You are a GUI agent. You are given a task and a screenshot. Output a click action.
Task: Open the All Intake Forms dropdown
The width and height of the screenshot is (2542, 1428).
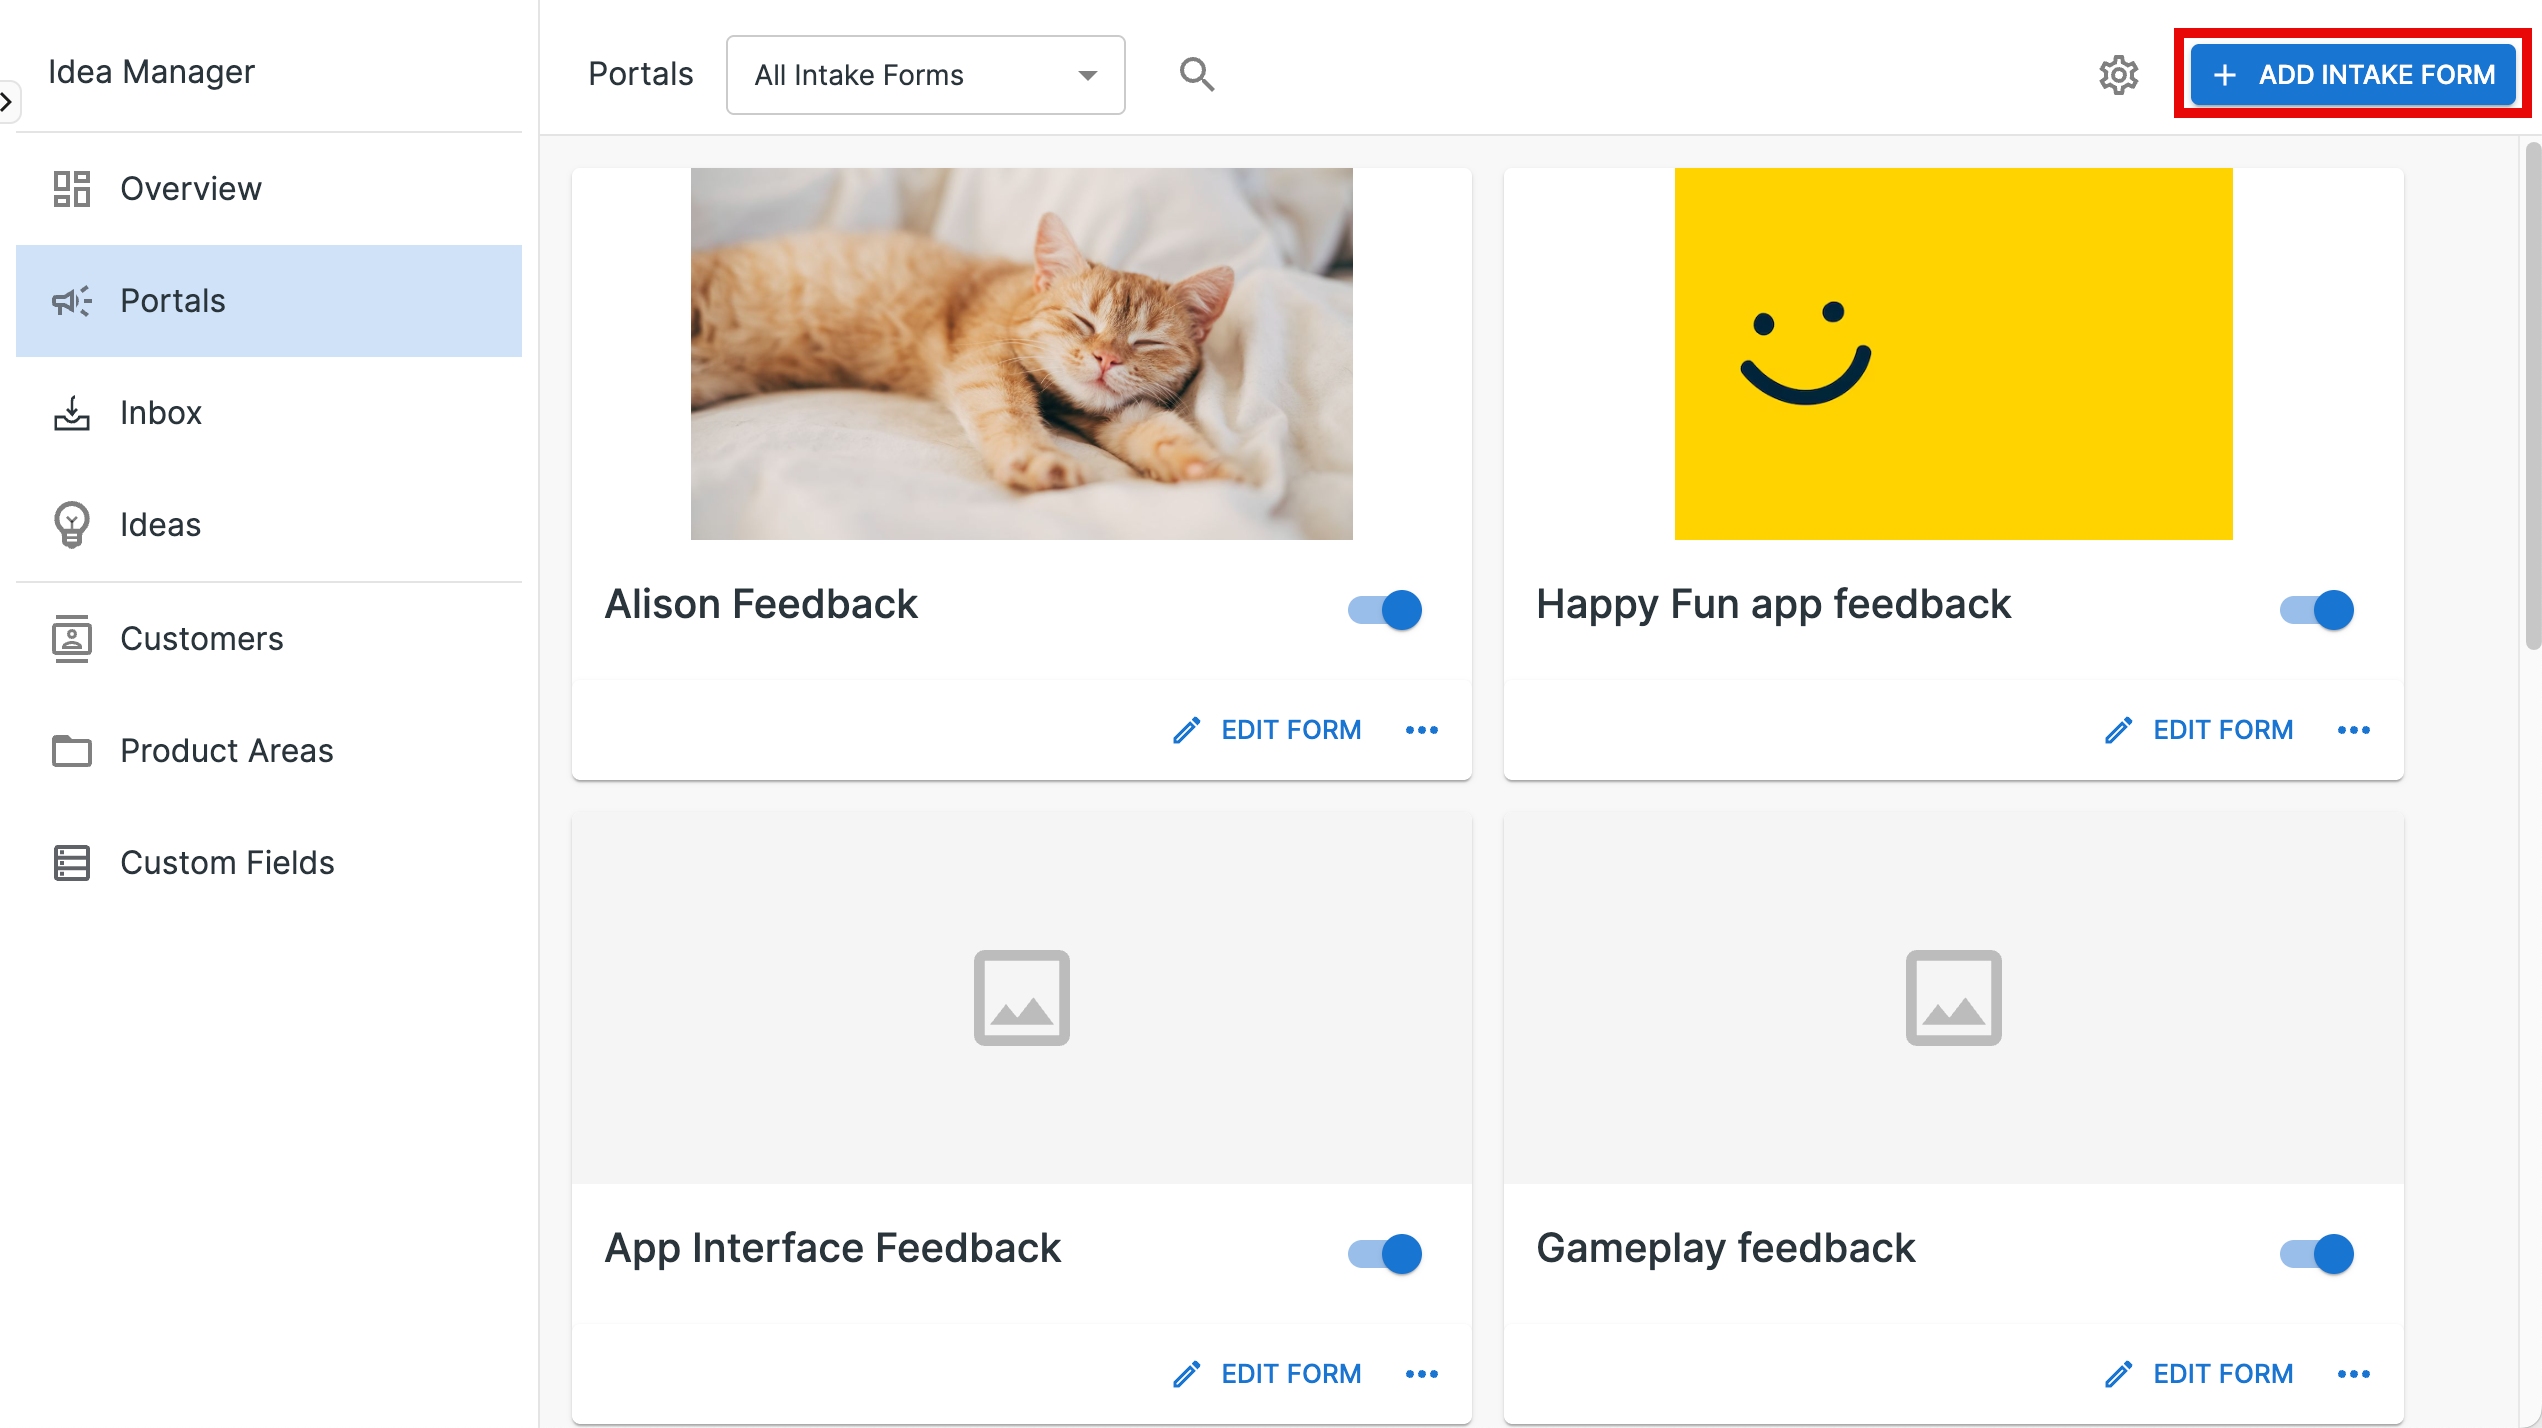924,74
